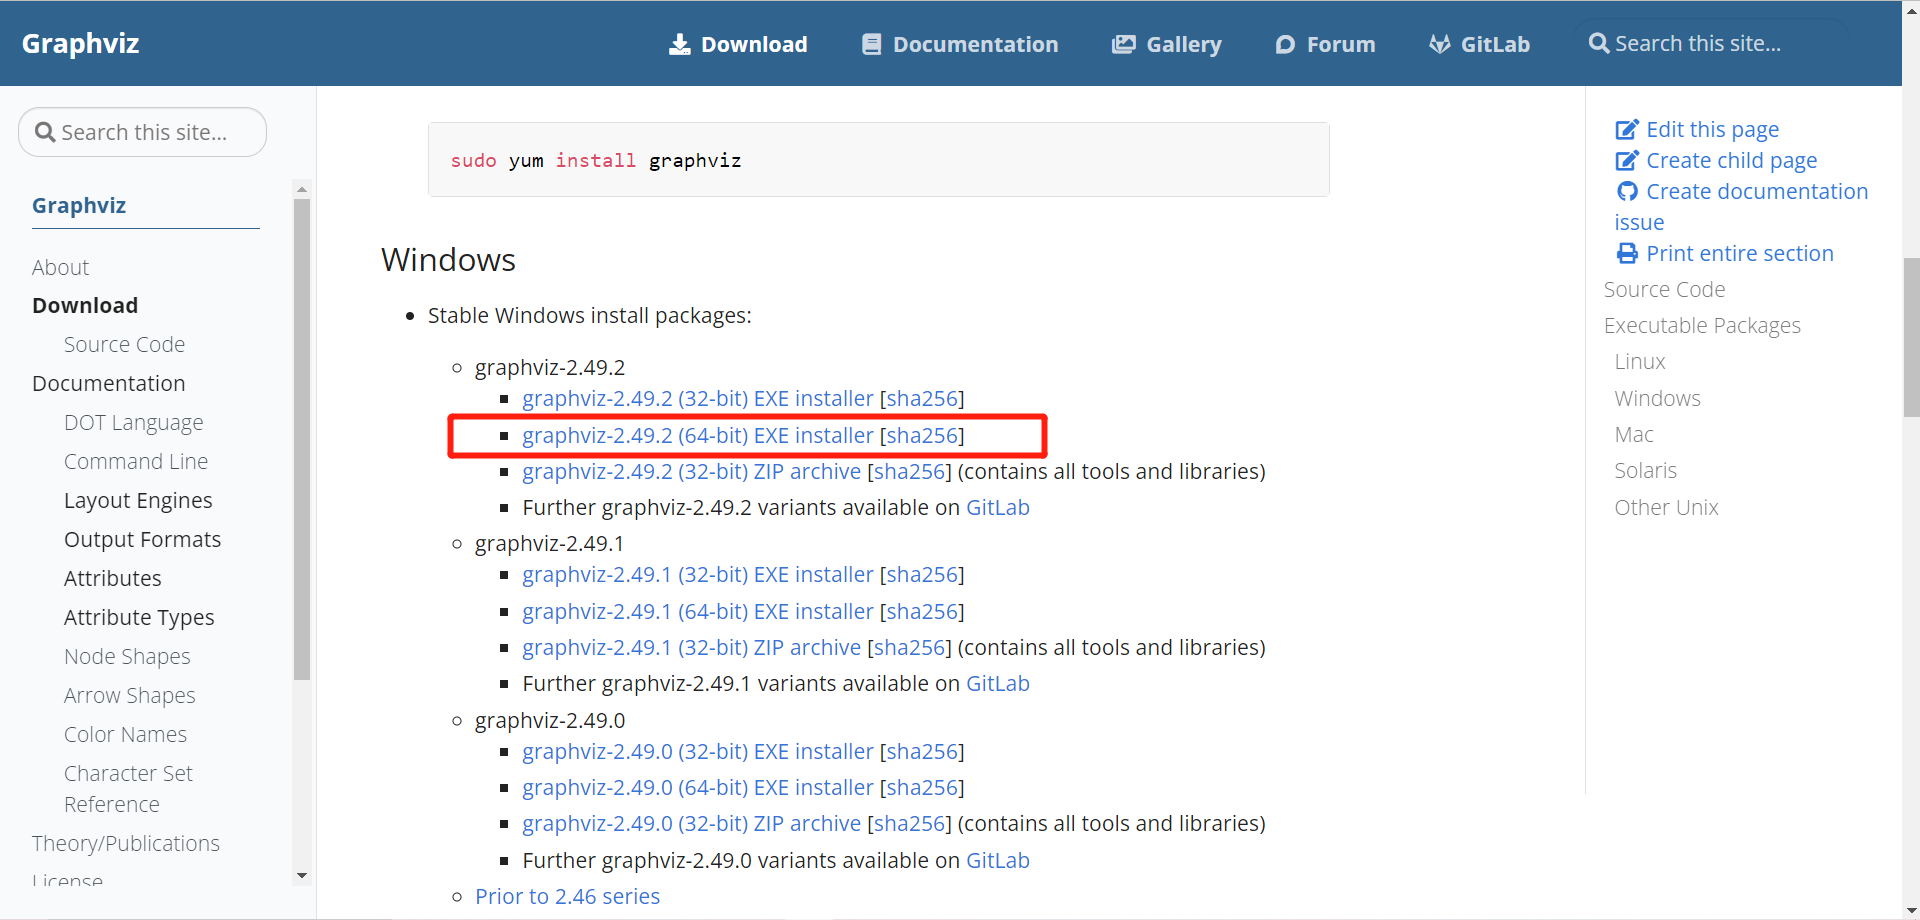The height and width of the screenshot is (920, 1920).
Task: Jump to Executable Packages in page contents
Action: point(1702,325)
